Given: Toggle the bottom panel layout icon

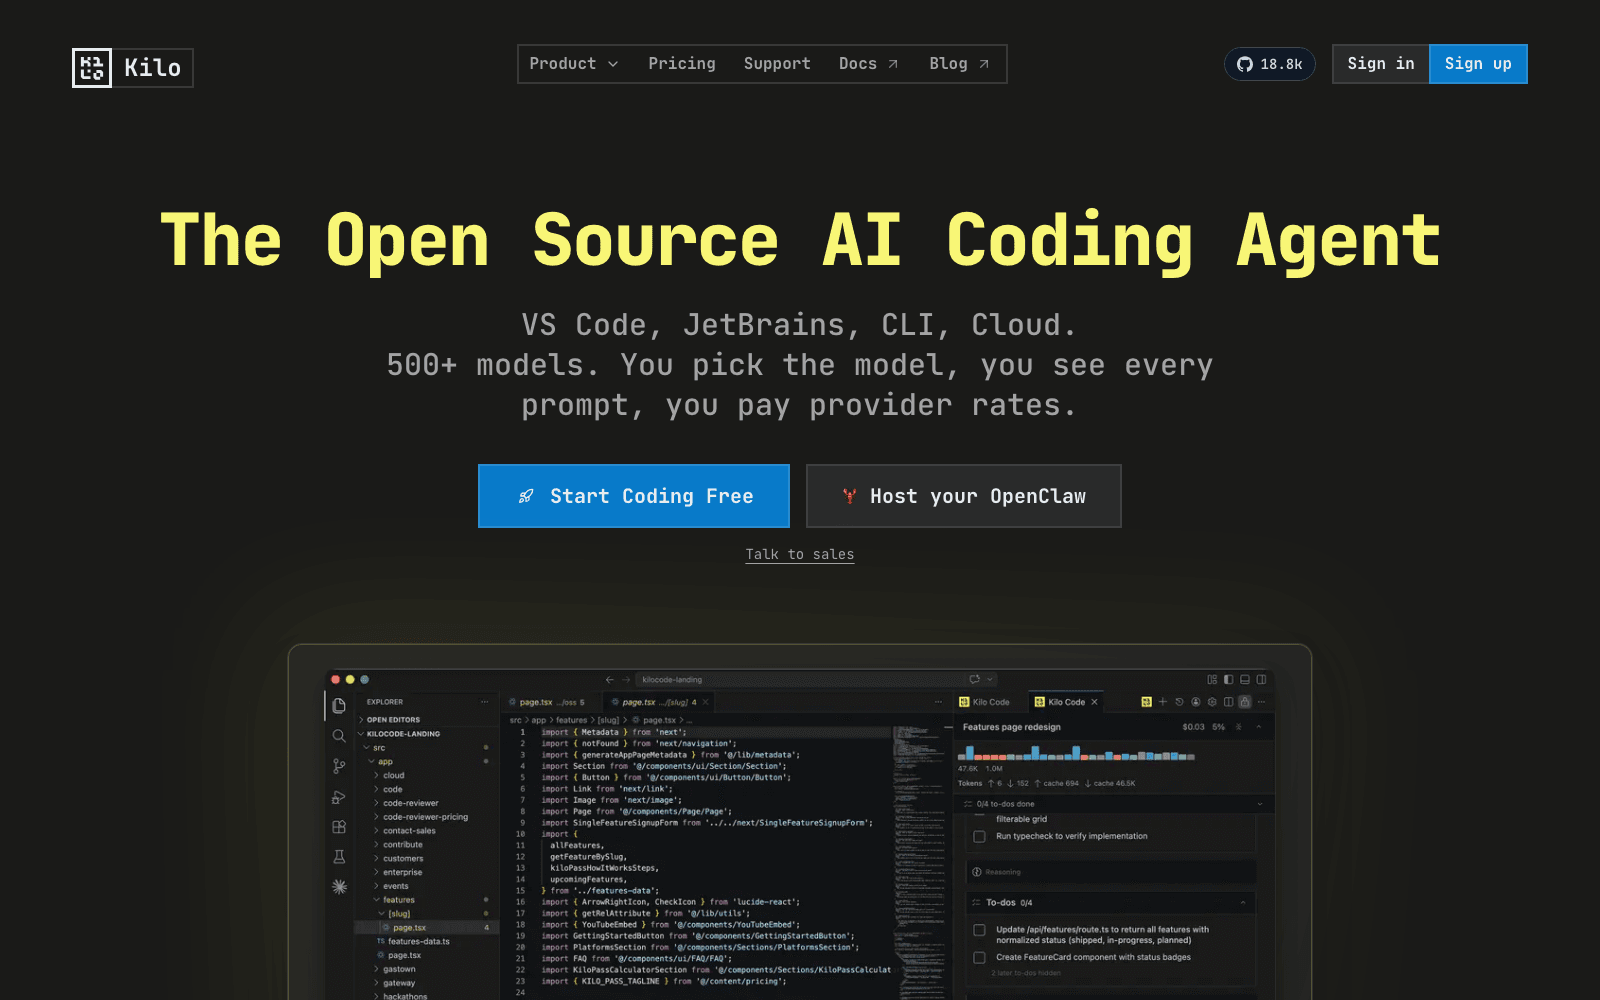Looking at the screenshot, I should pos(1245,680).
